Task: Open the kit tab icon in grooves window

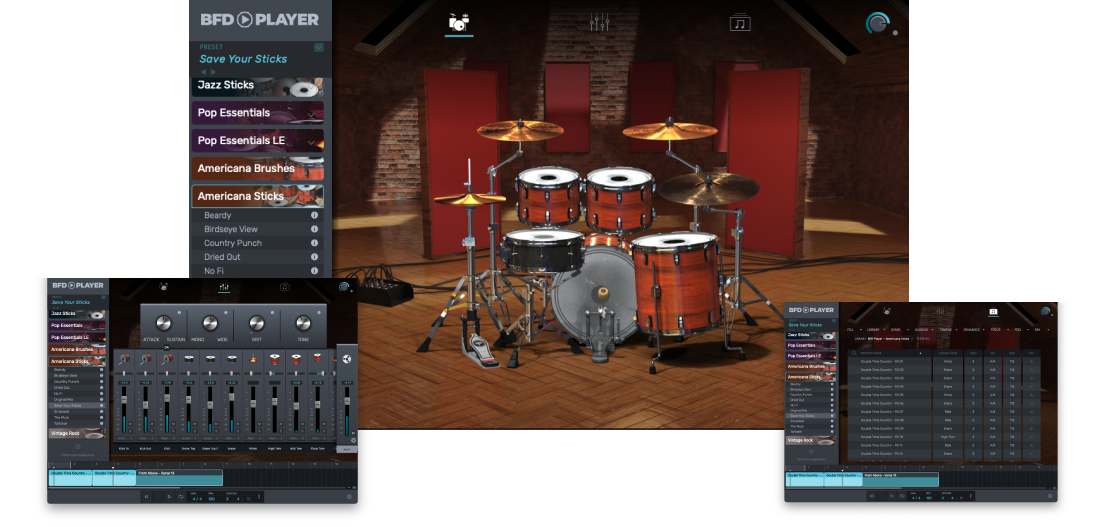Action: pos(887,311)
